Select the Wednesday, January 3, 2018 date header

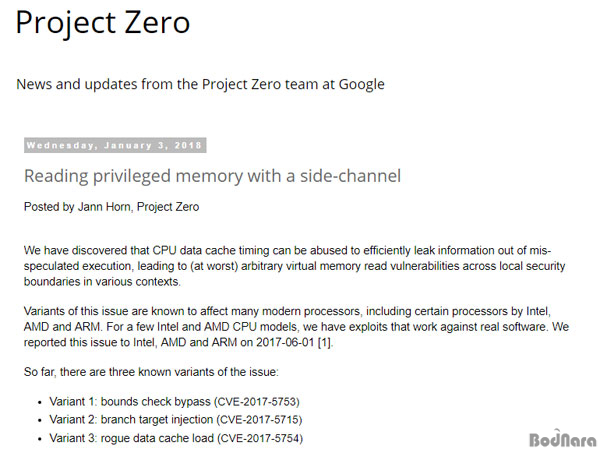[115, 145]
